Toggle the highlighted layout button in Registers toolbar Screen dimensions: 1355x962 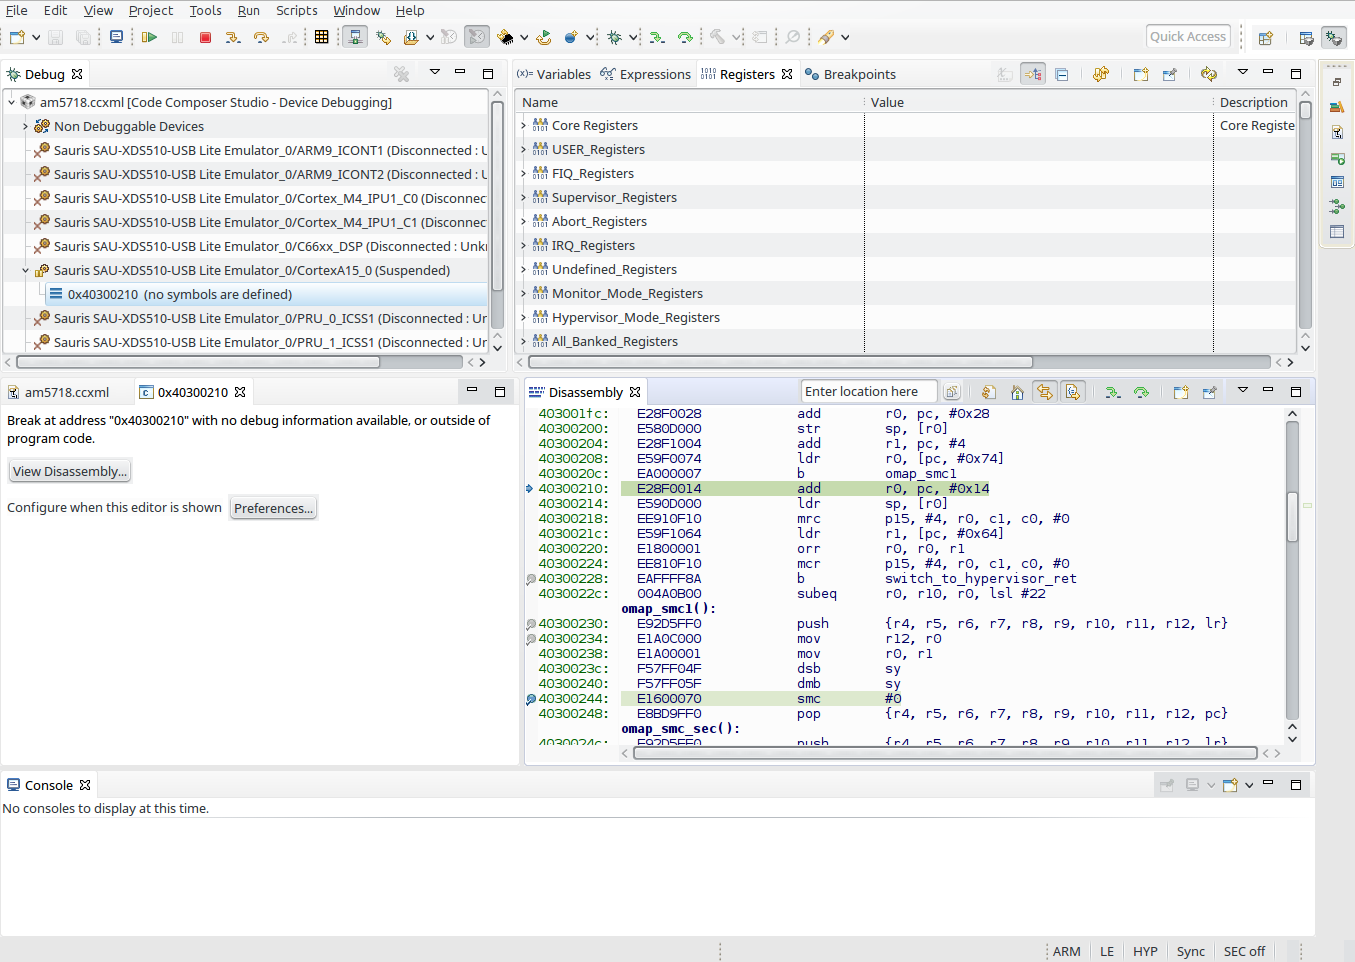1033,74
